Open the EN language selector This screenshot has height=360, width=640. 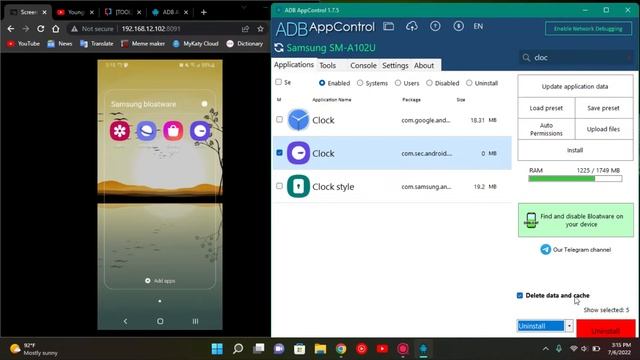[478, 27]
